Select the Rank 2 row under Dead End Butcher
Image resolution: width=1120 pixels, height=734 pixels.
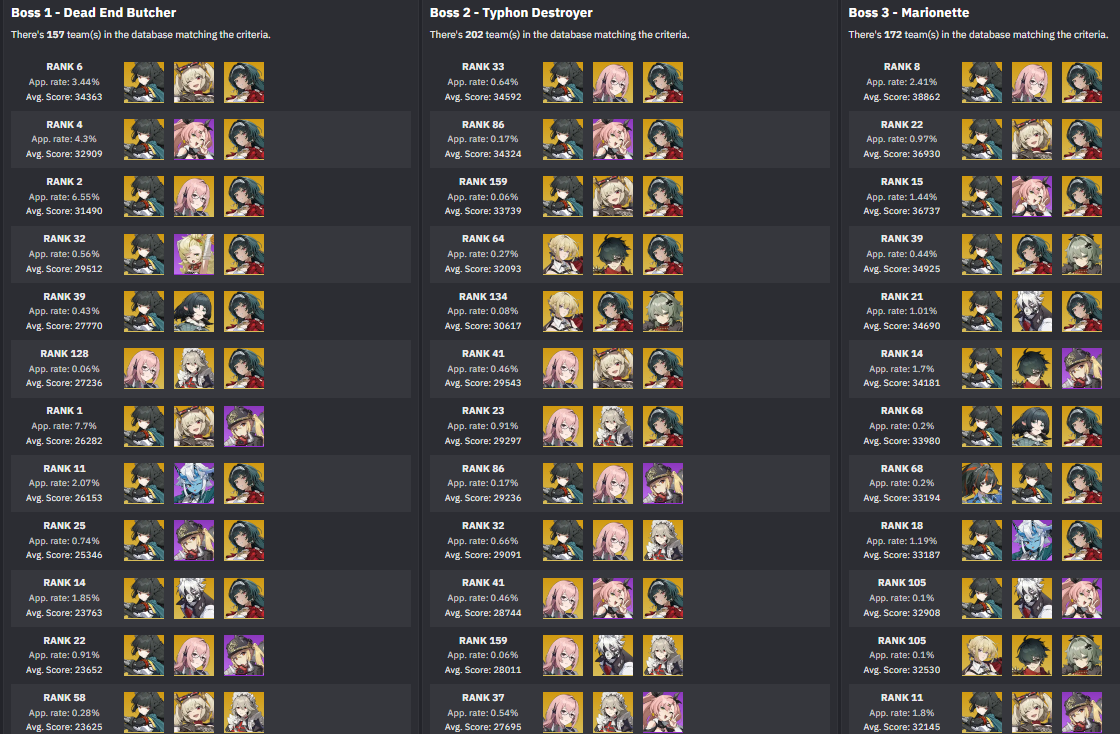(x=211, y=196)
